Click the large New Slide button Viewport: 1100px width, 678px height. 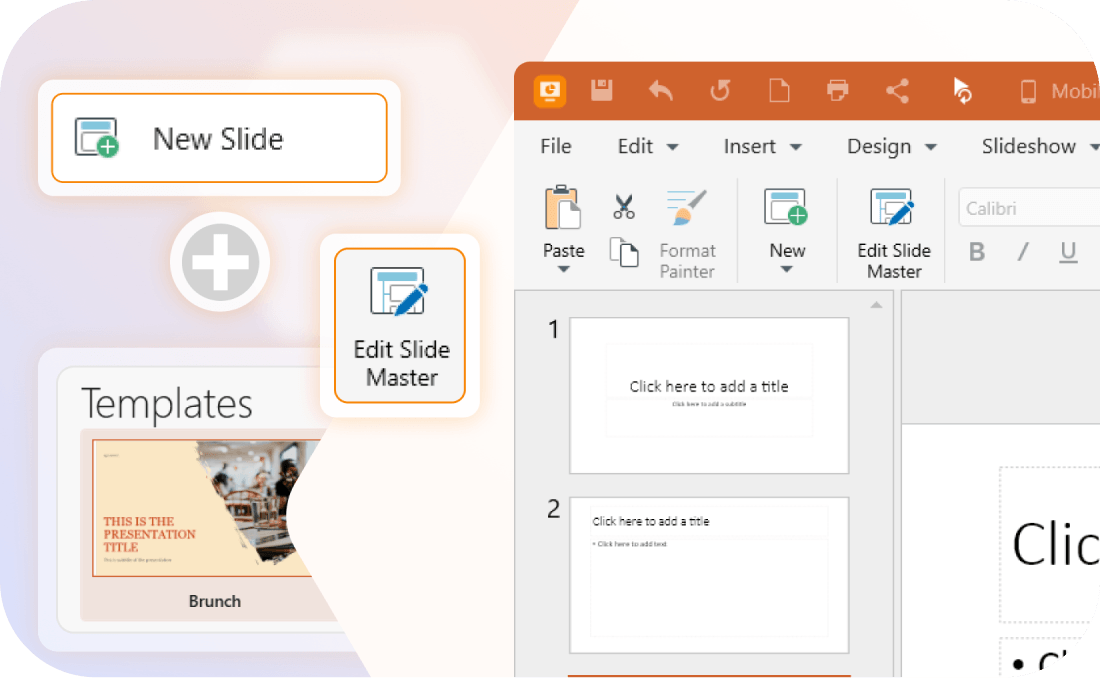pos(219,138)
